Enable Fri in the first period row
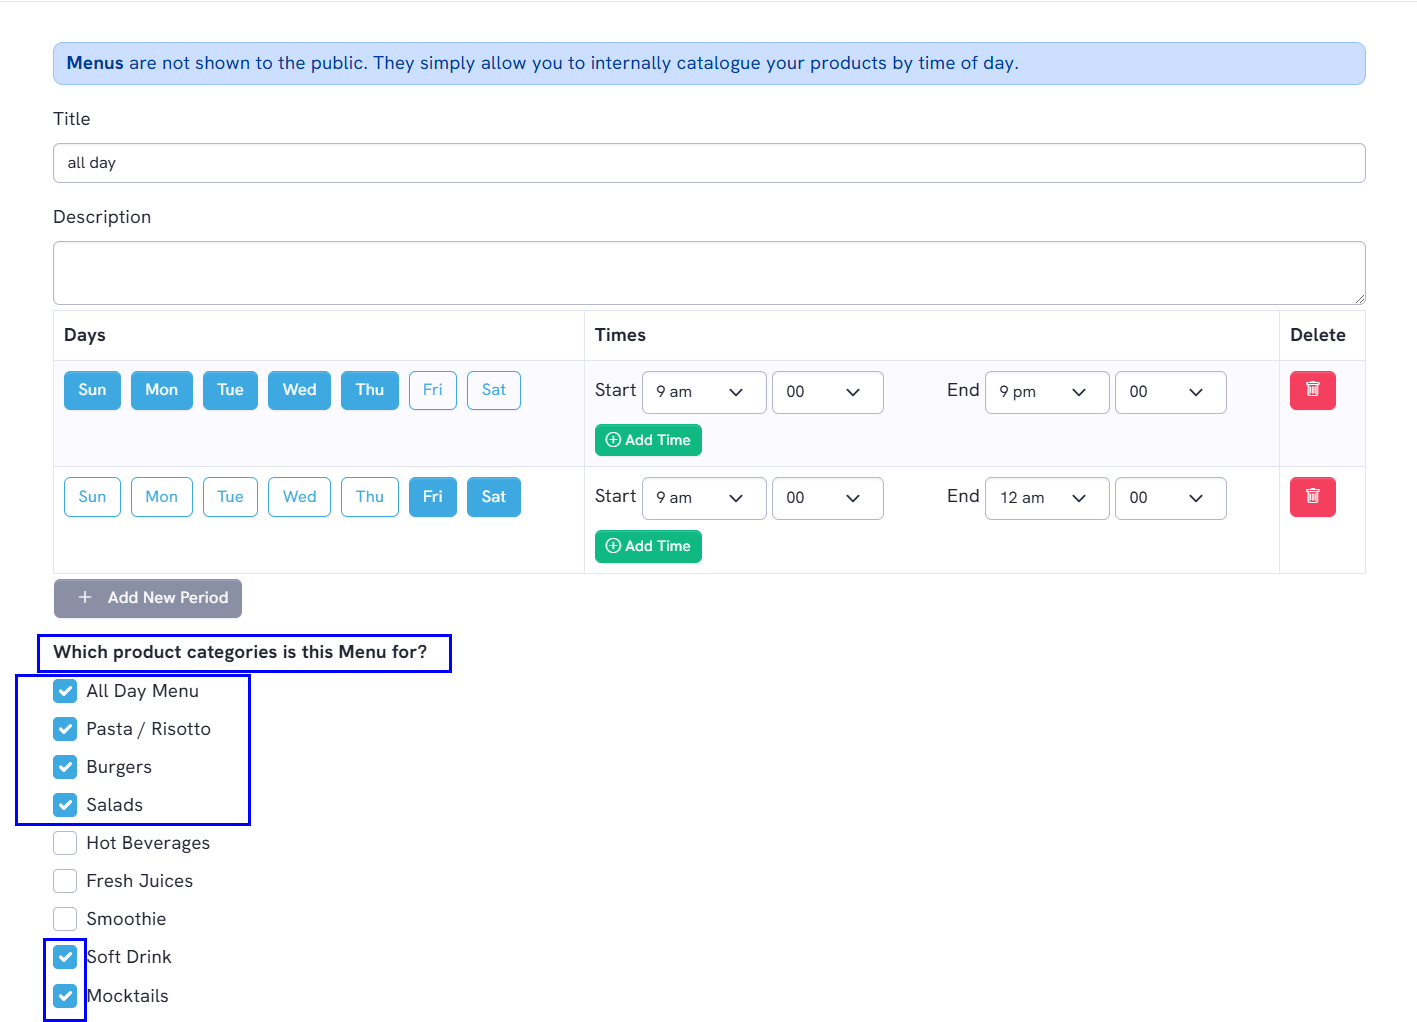This screenshot has height=1022, width=1417. 432,390
